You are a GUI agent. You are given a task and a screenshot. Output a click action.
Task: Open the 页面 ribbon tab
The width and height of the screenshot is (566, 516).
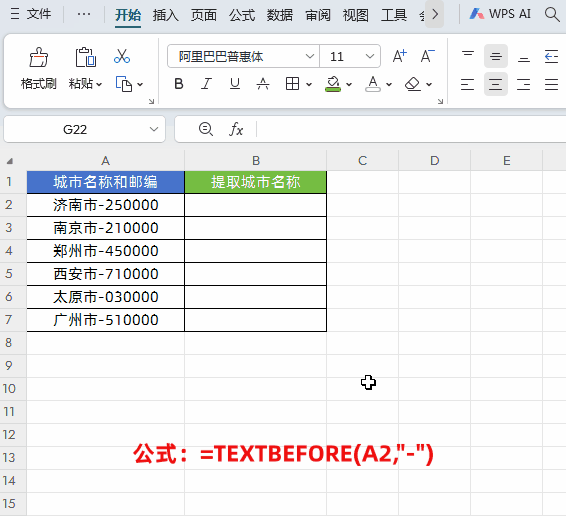(204, 15)
